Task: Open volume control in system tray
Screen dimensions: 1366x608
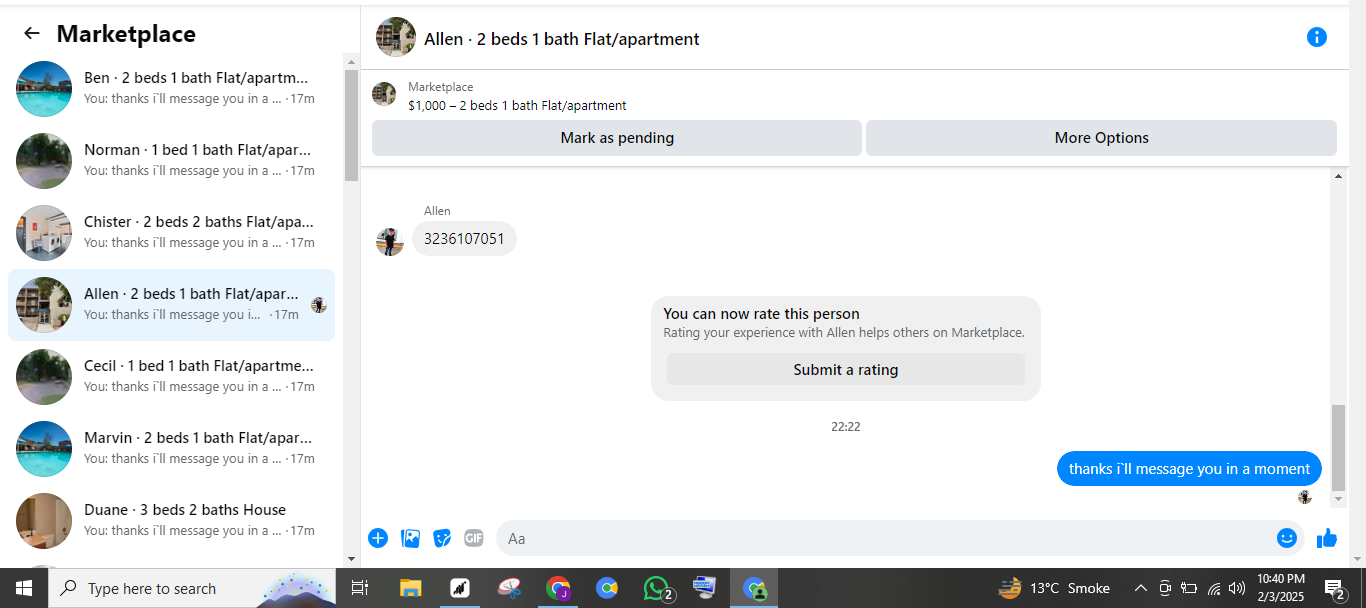Action: [1237, 588]
